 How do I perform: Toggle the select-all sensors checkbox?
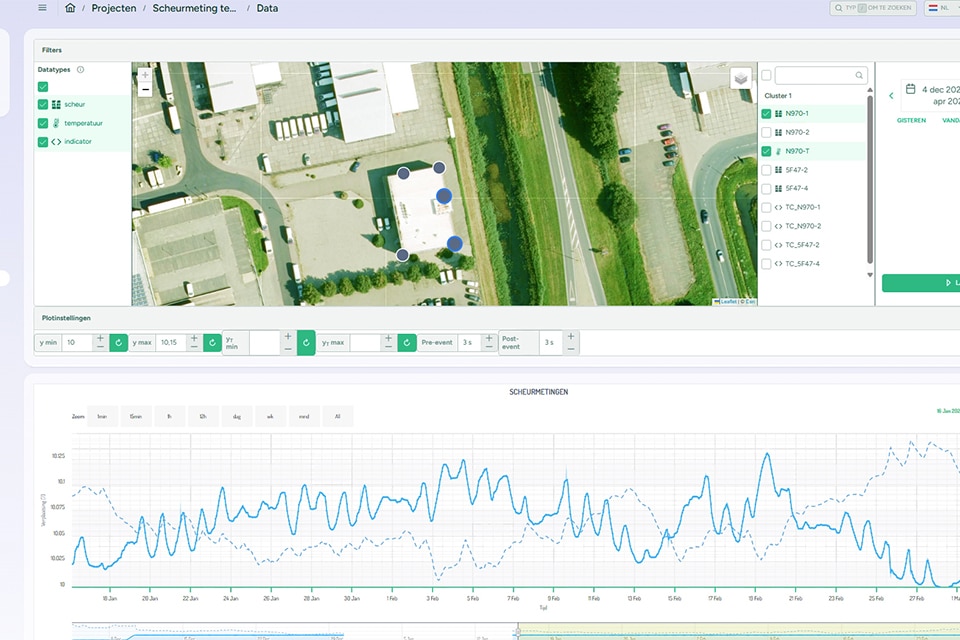[x=766, y=75]
